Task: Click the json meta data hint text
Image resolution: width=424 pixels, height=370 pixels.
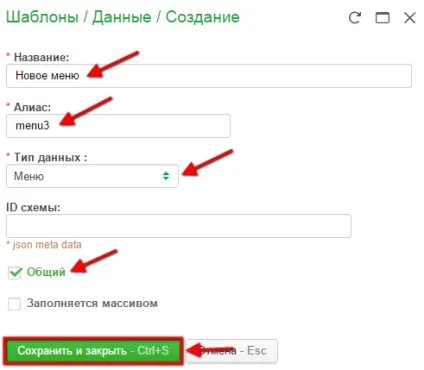Action: tap(47, 245)
